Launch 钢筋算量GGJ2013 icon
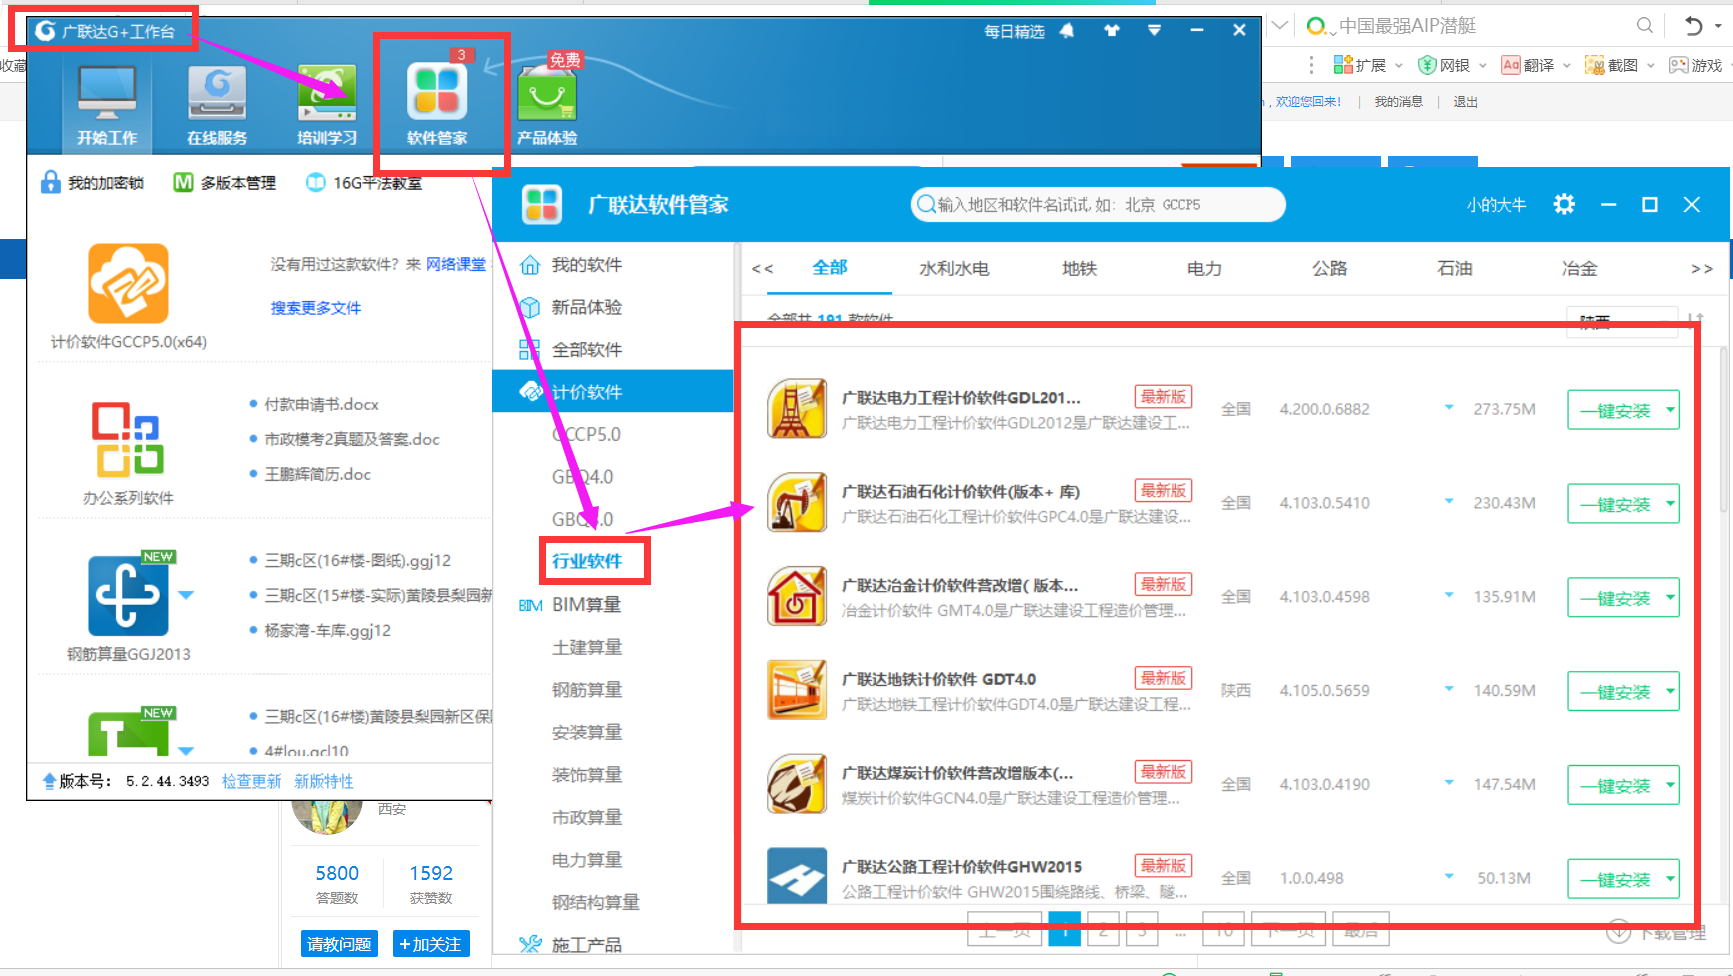The width and height of the screenshot is (1733, 976). (x=128, y=596)
